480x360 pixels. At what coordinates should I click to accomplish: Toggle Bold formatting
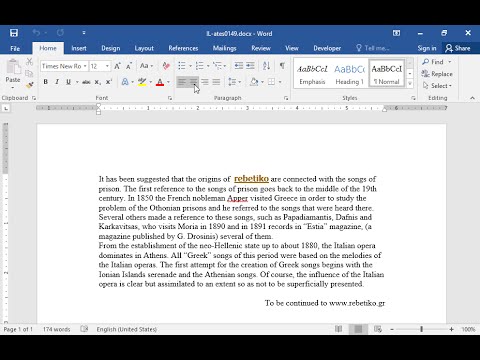point(46,82)
